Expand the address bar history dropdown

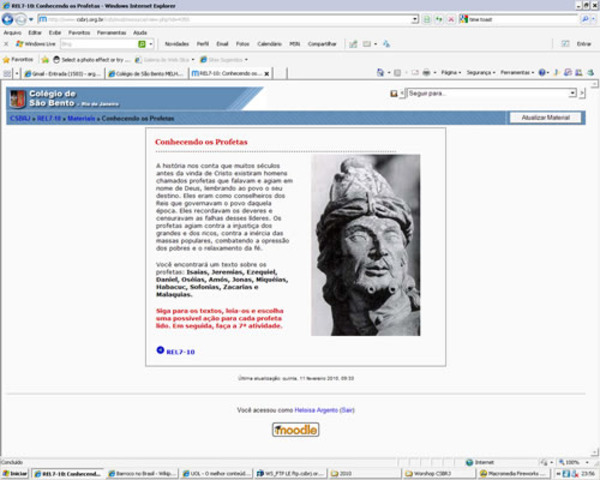point(415,19)
